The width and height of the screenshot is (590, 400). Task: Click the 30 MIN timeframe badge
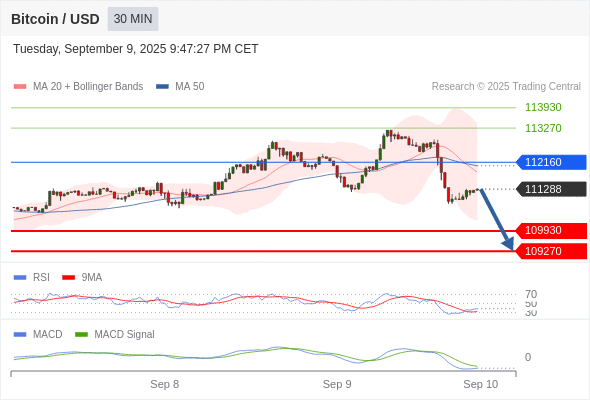point(133,19)
